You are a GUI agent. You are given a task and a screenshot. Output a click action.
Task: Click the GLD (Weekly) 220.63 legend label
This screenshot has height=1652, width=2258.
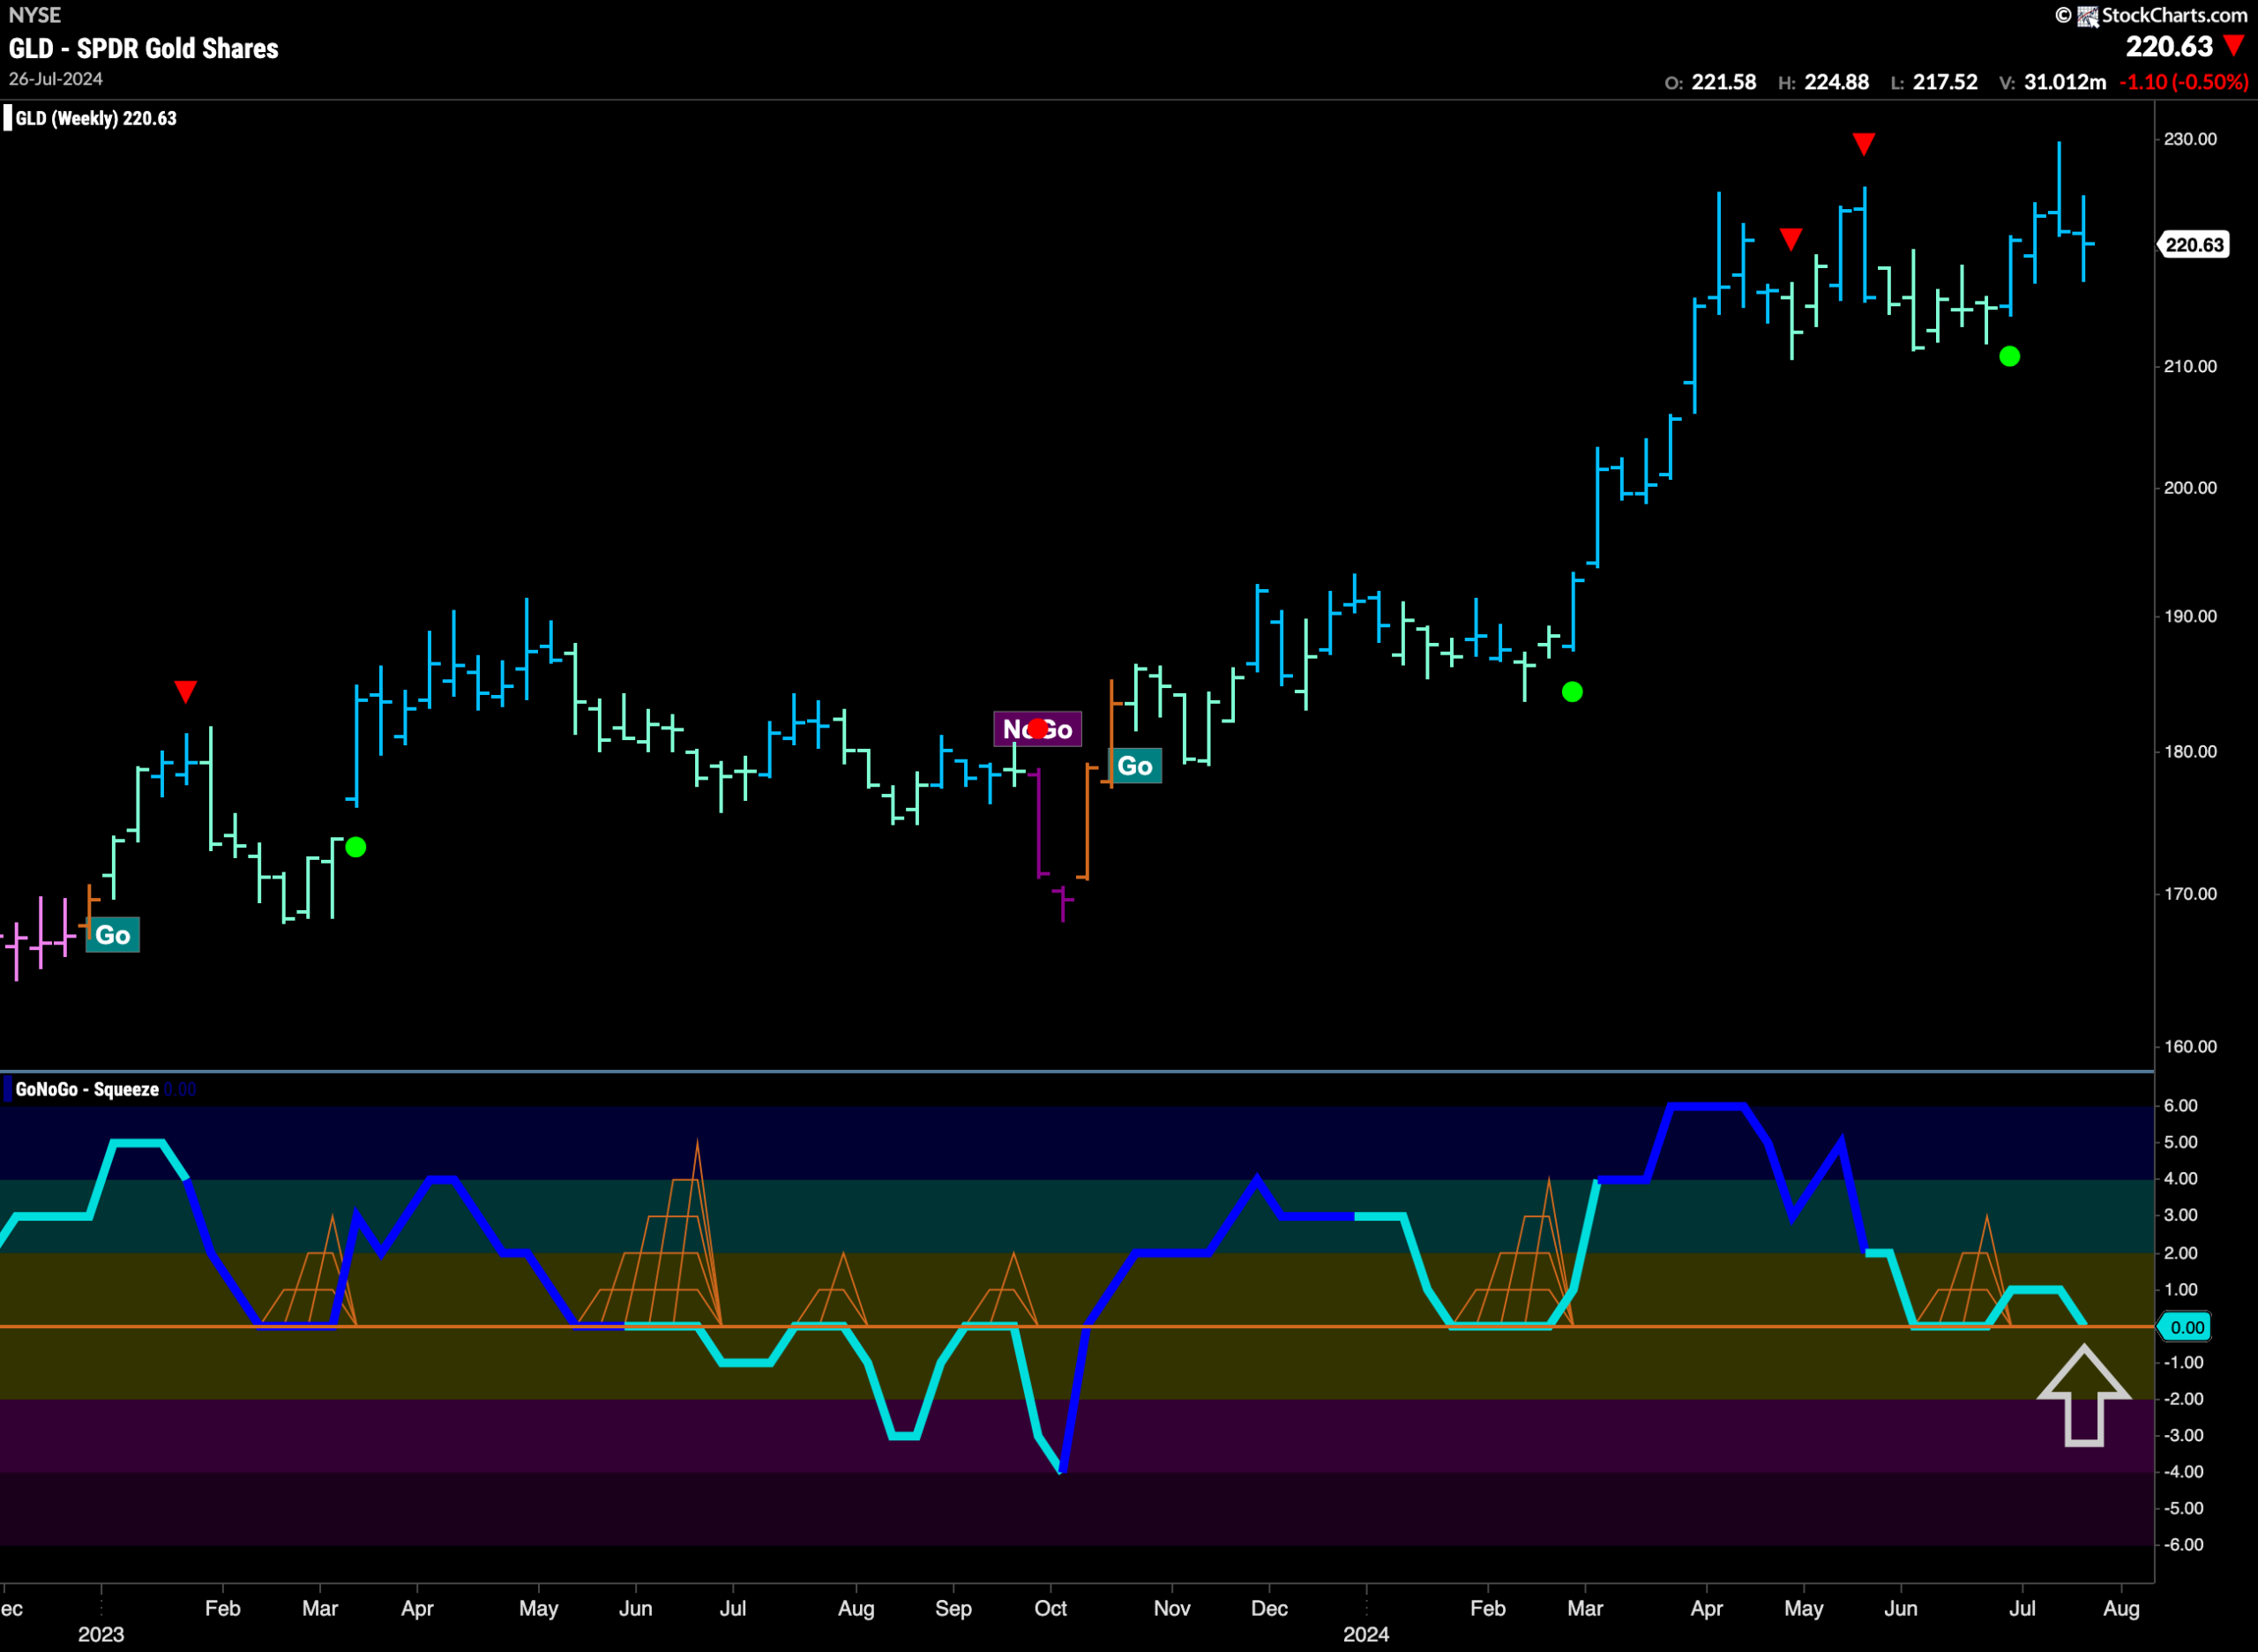click(x=96, y=118)
